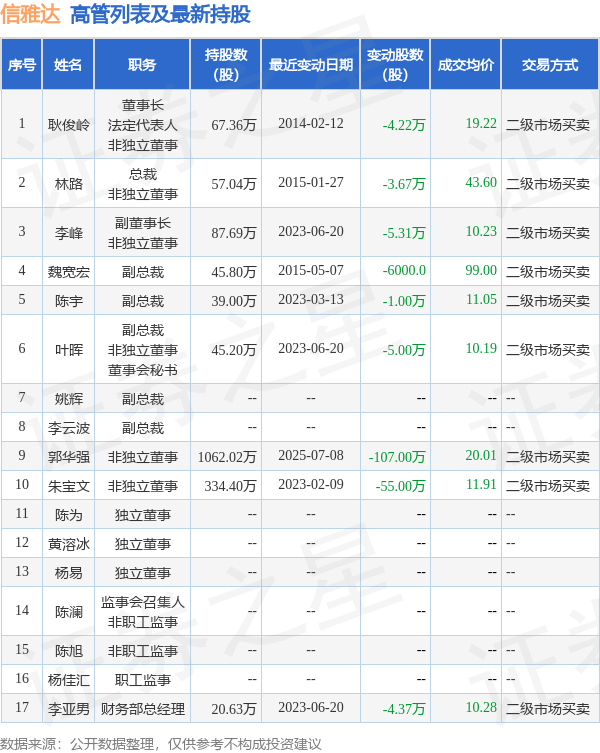Select the name 黄溶冰
This screenshot has height=753, width=600.
click(x=69, y=544)
